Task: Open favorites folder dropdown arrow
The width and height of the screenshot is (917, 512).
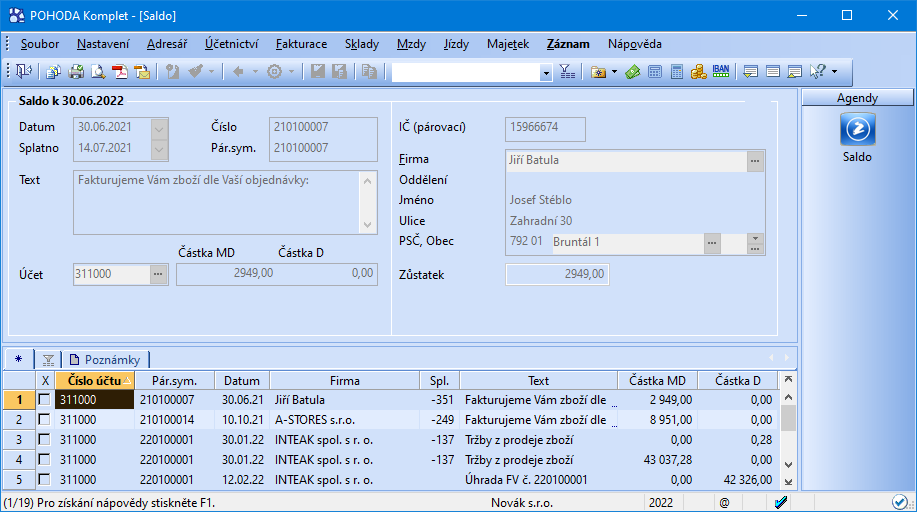Action: click(x=614, y=72)
